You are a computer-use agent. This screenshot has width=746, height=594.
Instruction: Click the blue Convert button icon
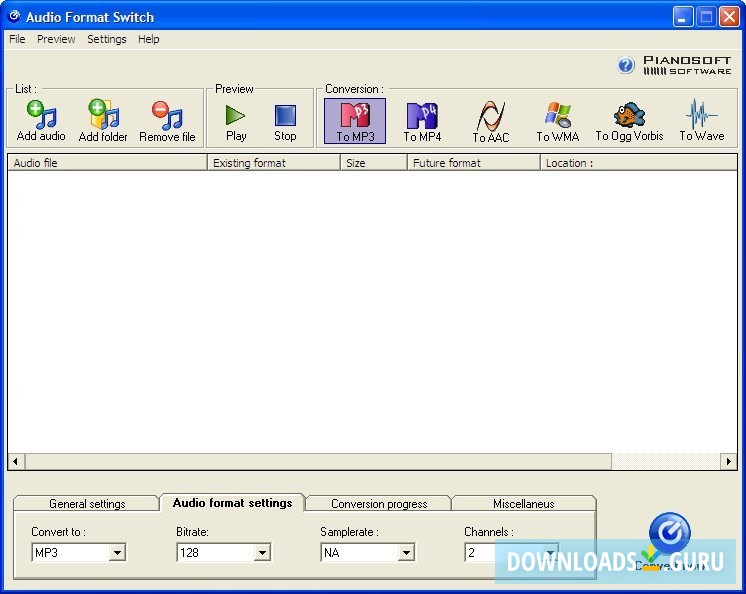pyautogui.click(x=669, y=532)
